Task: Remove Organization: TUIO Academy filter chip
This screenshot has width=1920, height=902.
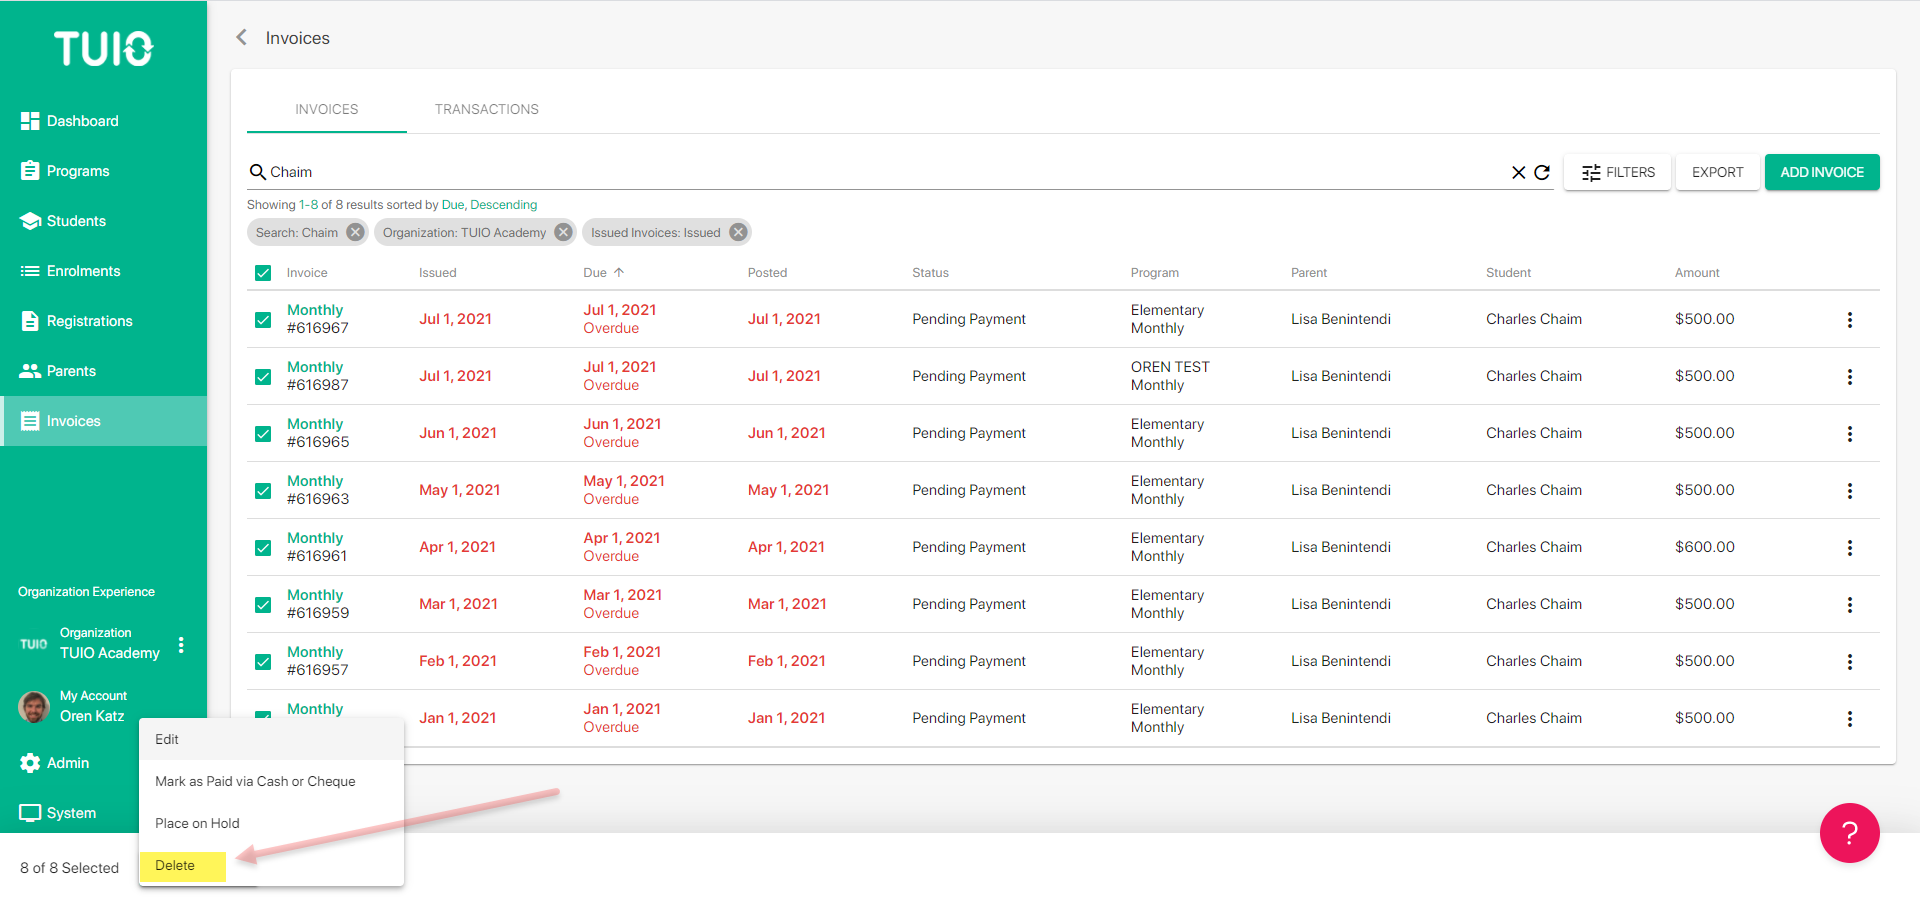Action: pos(563,232)
